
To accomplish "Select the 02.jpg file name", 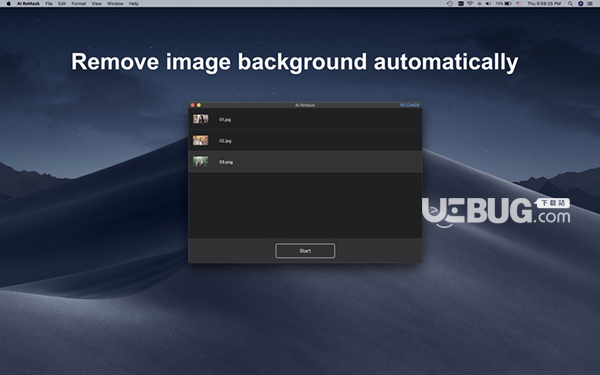I will (225, 141).
